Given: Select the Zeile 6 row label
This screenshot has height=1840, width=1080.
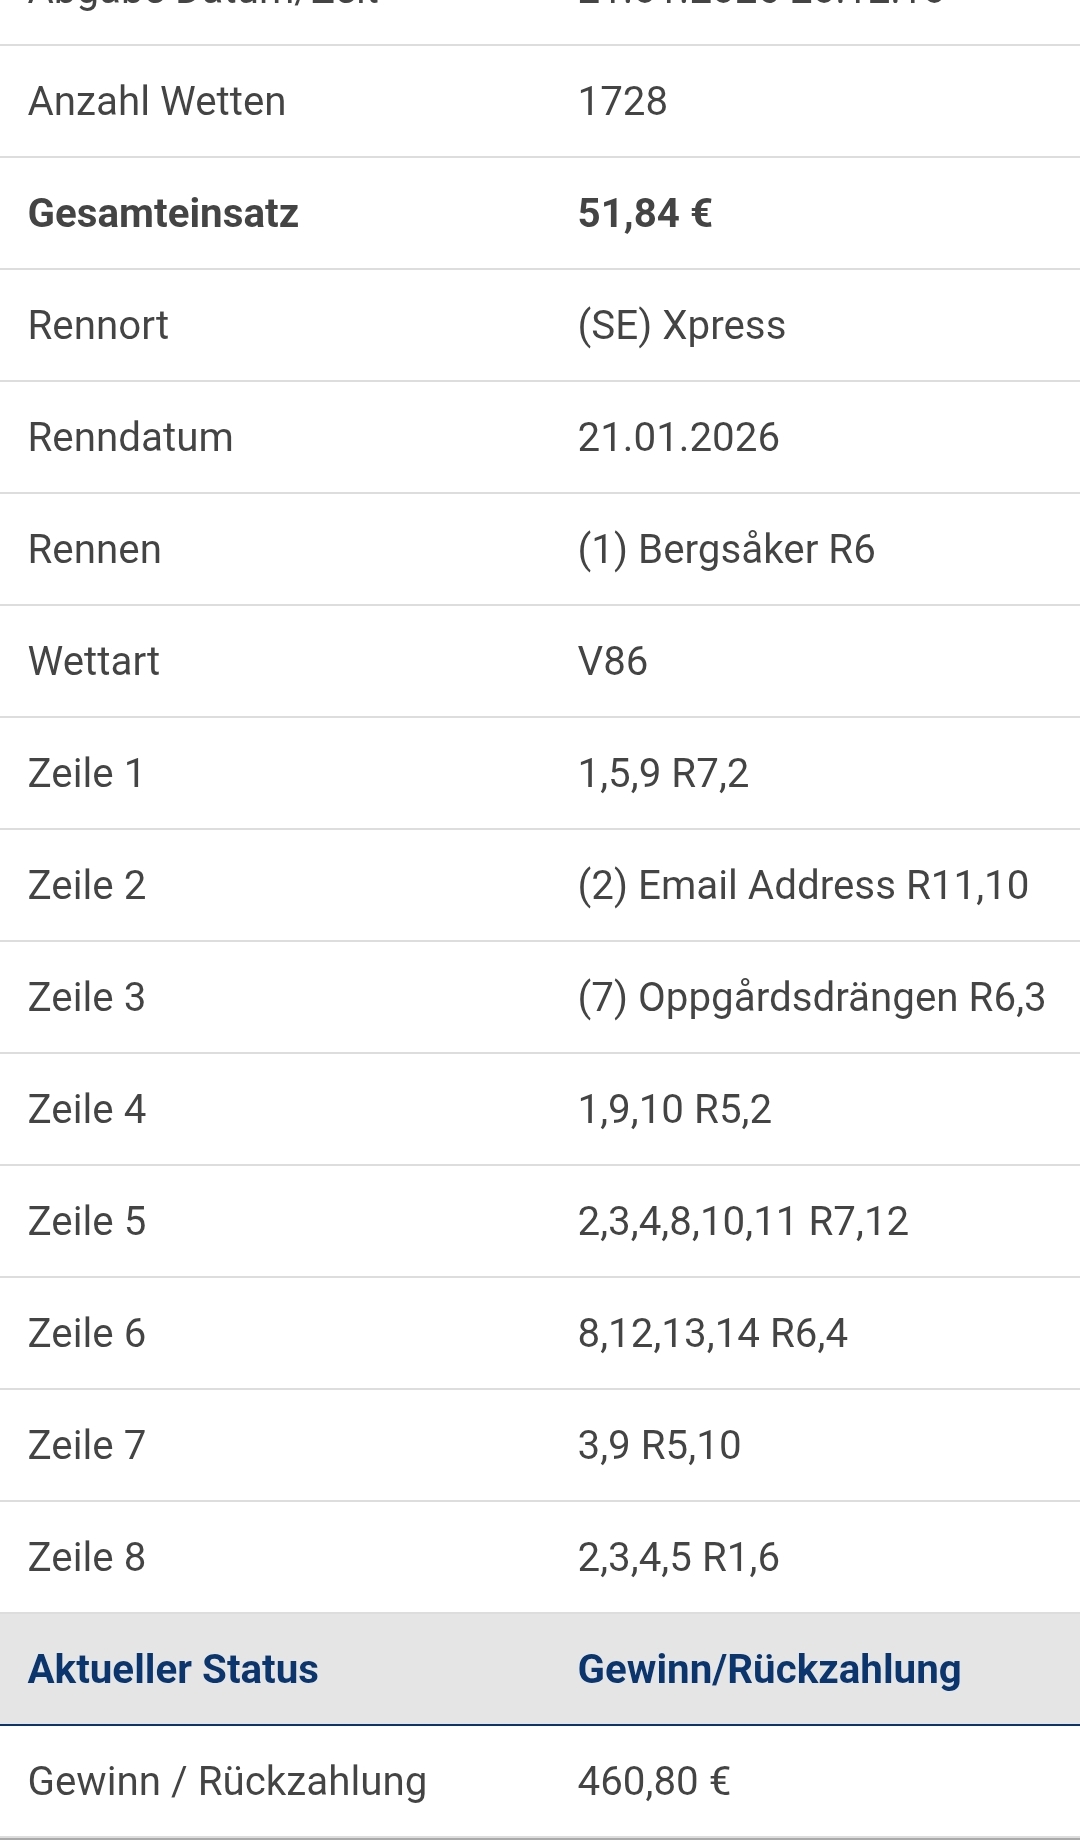Looking at the screenshot, I should (87, 1333).
